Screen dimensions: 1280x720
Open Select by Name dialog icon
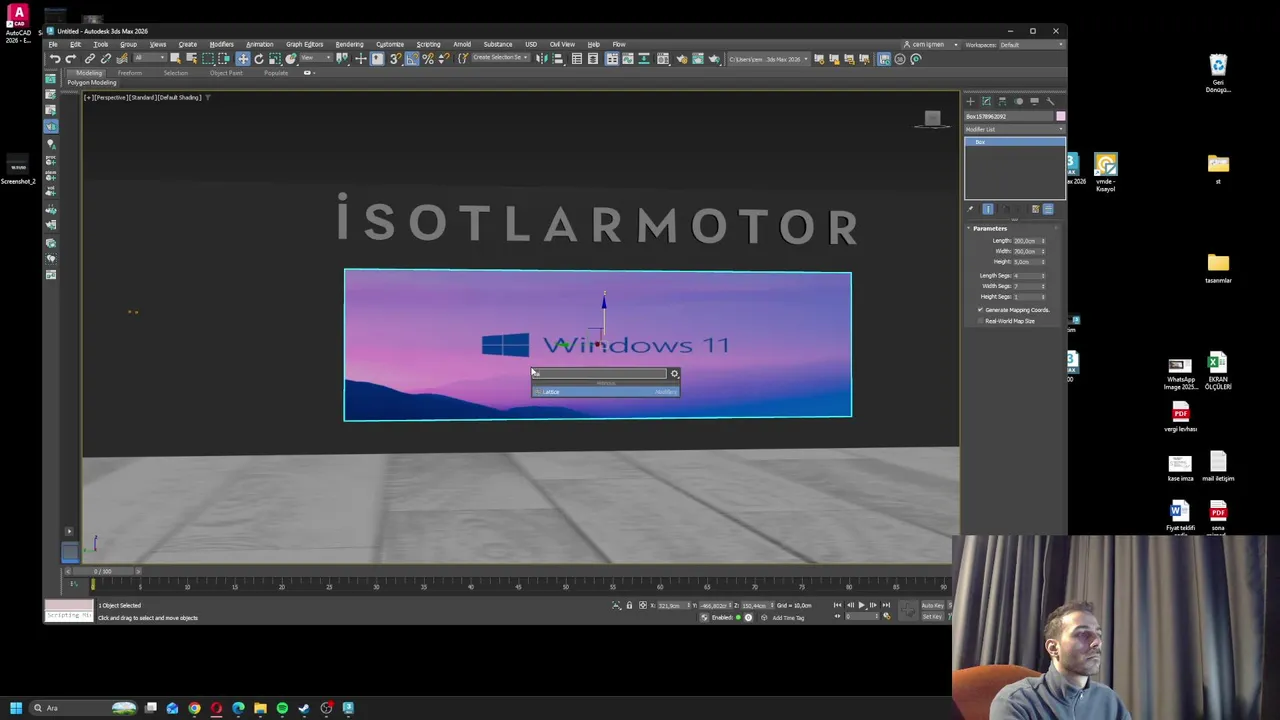click(192, 58)
